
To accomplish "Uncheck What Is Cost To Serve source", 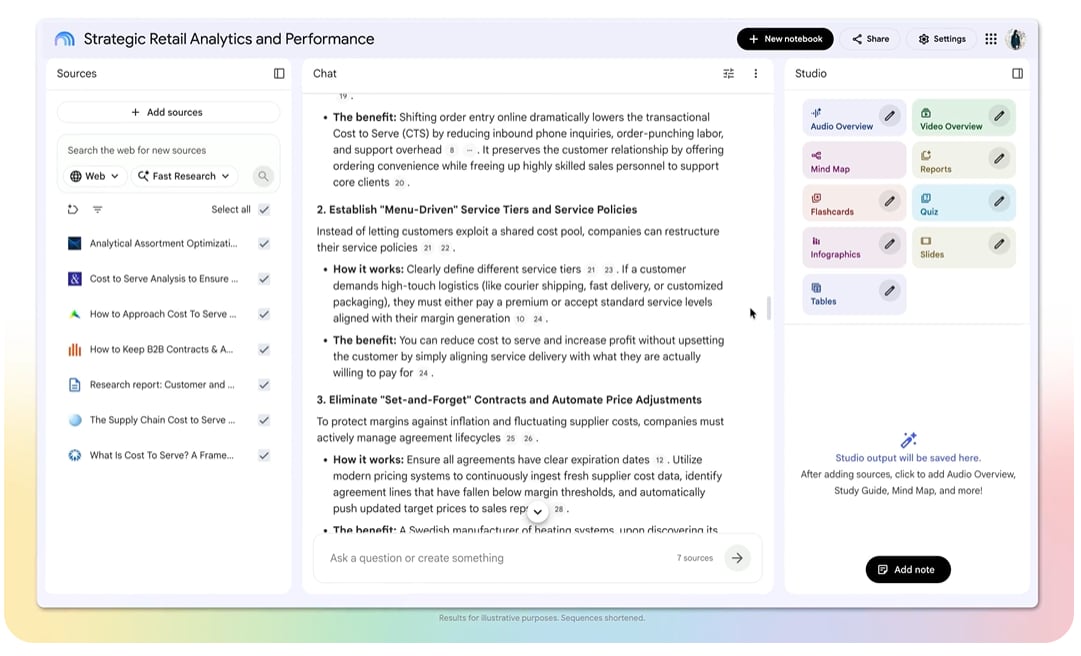I will (264, 455).
